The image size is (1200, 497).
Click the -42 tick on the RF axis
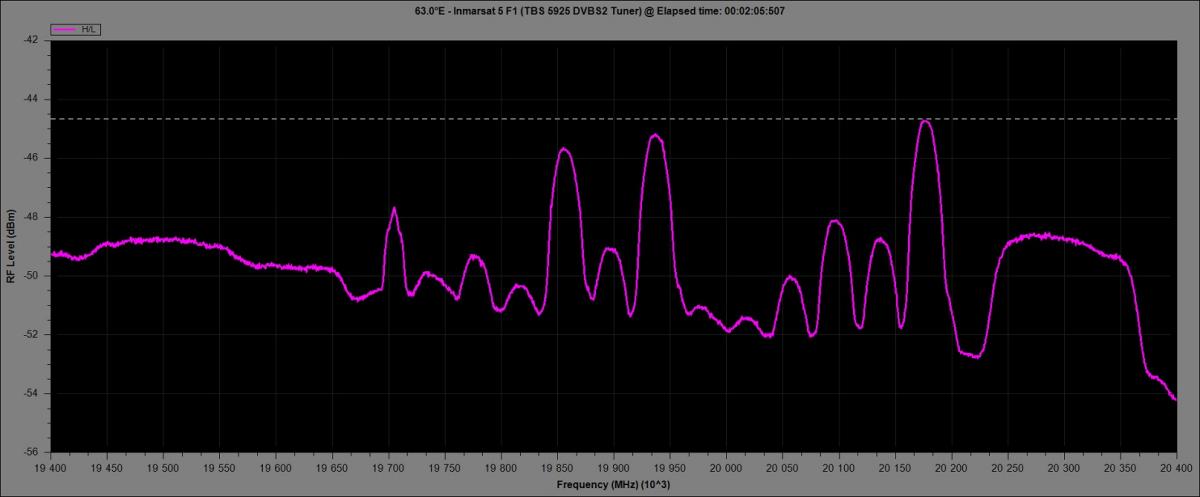click(x=30, y=40)
